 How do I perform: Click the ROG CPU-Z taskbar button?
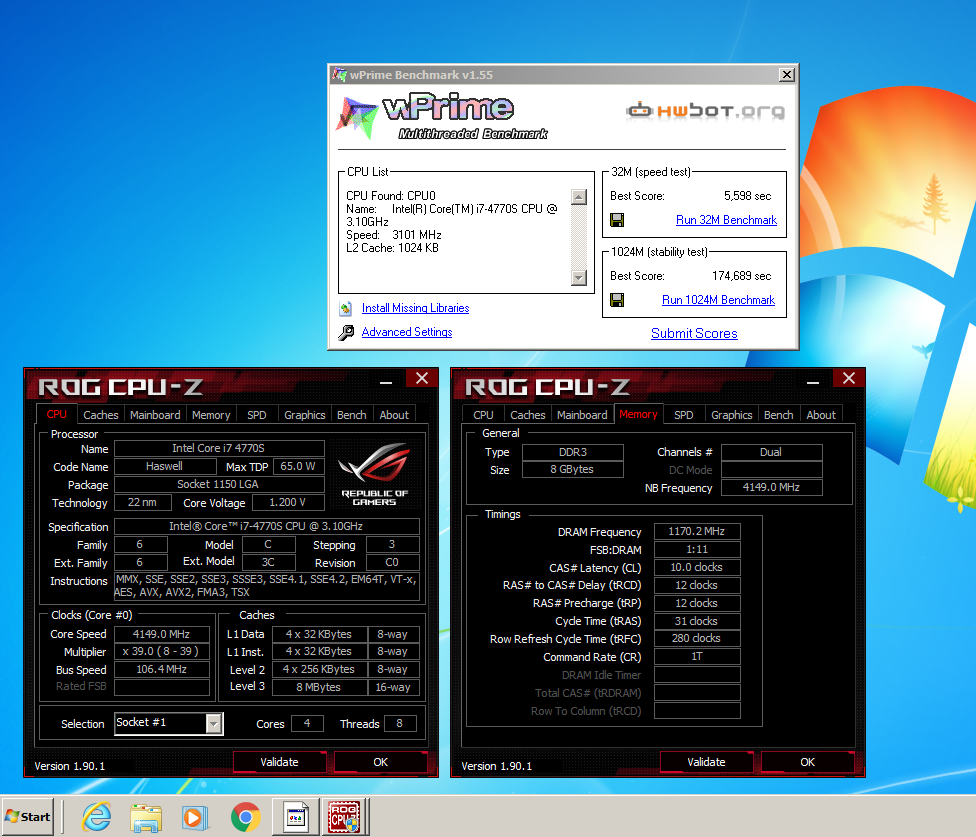tap(344, 817)
